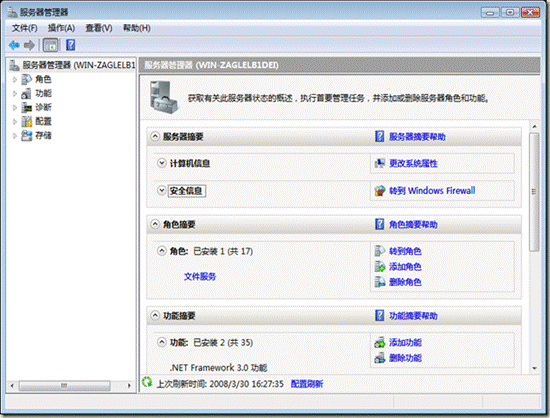Expand the 功能 tree node arrow
This screenshot has height=418, width=550.
[15, 94]
